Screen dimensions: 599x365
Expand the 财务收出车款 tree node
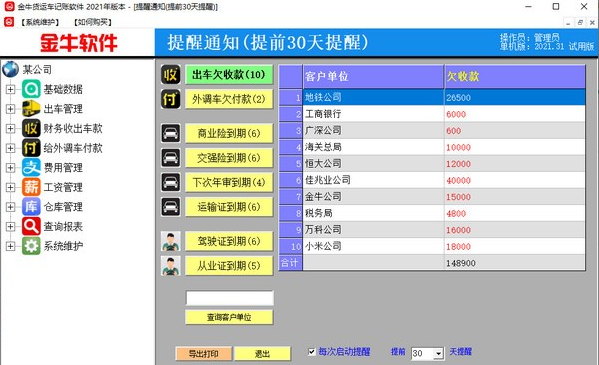coord(10,128)
